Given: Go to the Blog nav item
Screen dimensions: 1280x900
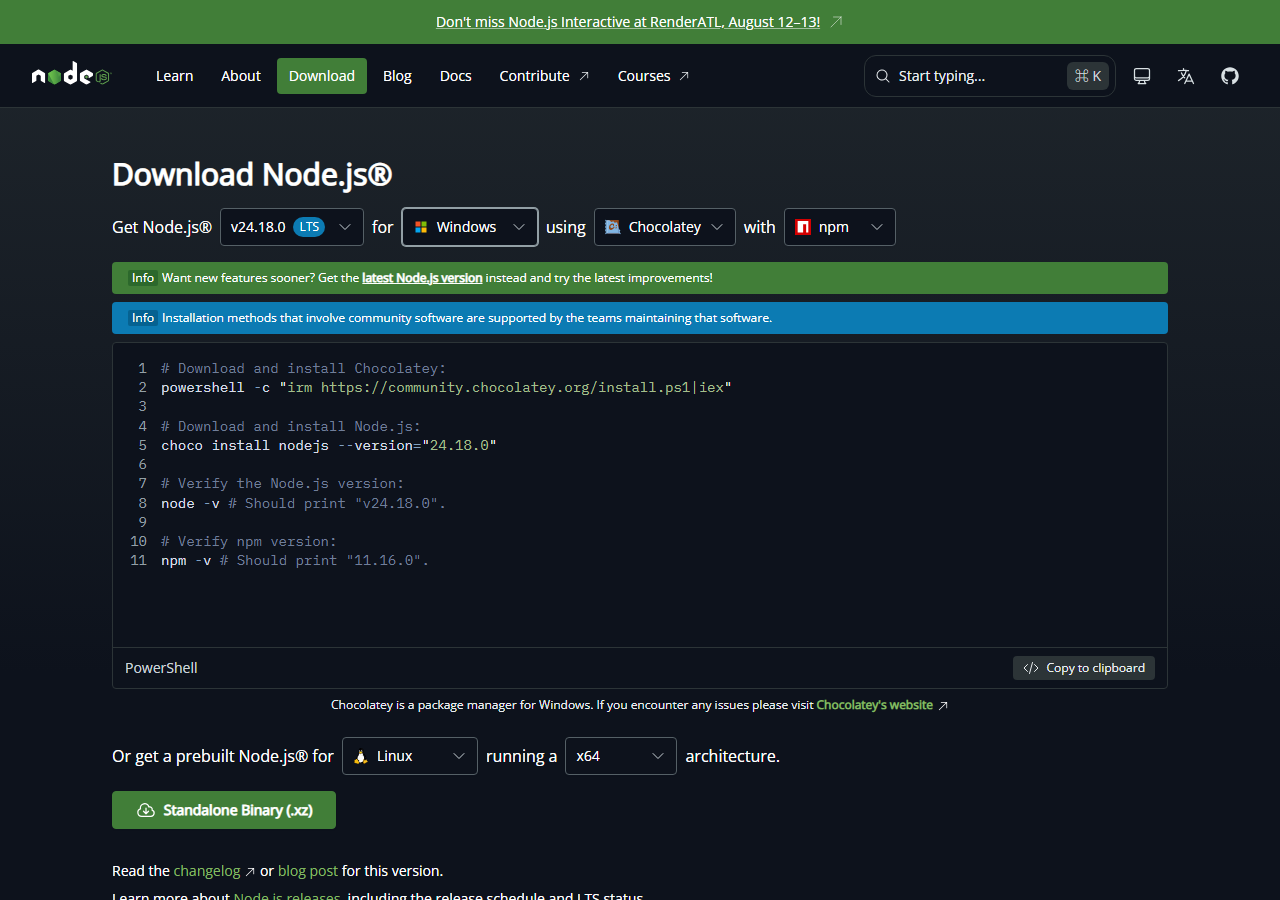Looking at the screenshot, I should click(397, 76).
